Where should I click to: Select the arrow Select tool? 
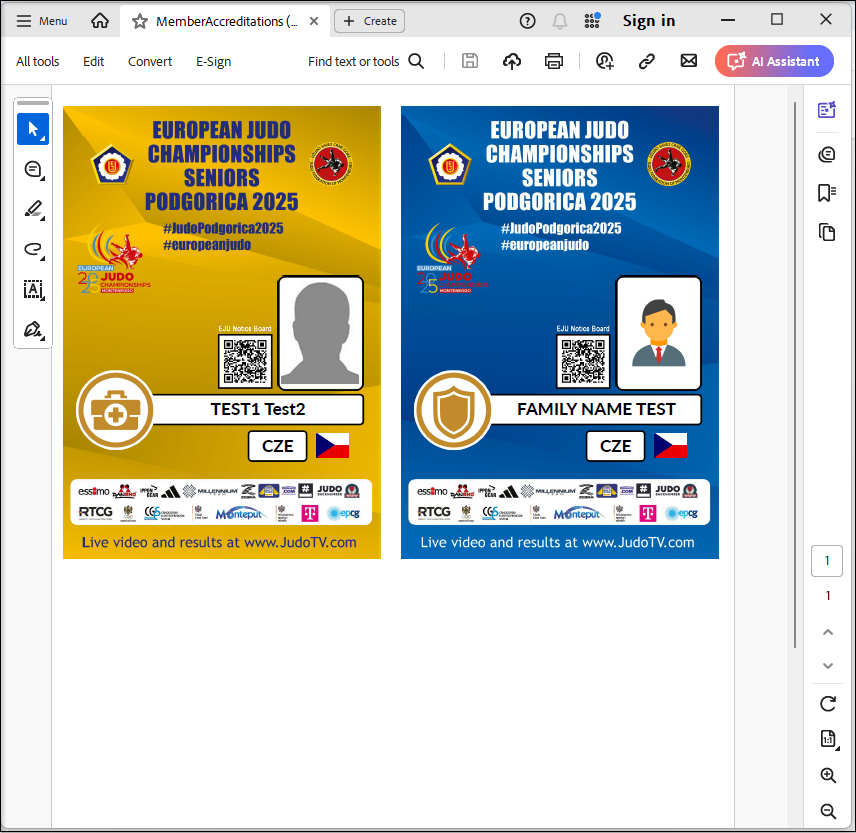point(33,129)
